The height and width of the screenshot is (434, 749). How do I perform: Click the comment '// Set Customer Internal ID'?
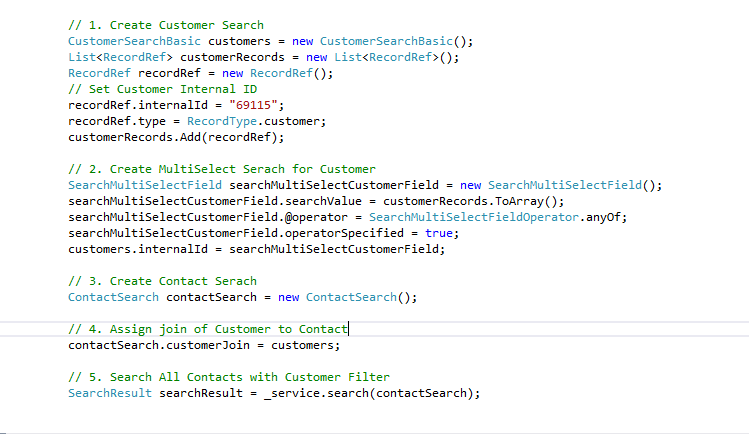click(x=162, y=89)
